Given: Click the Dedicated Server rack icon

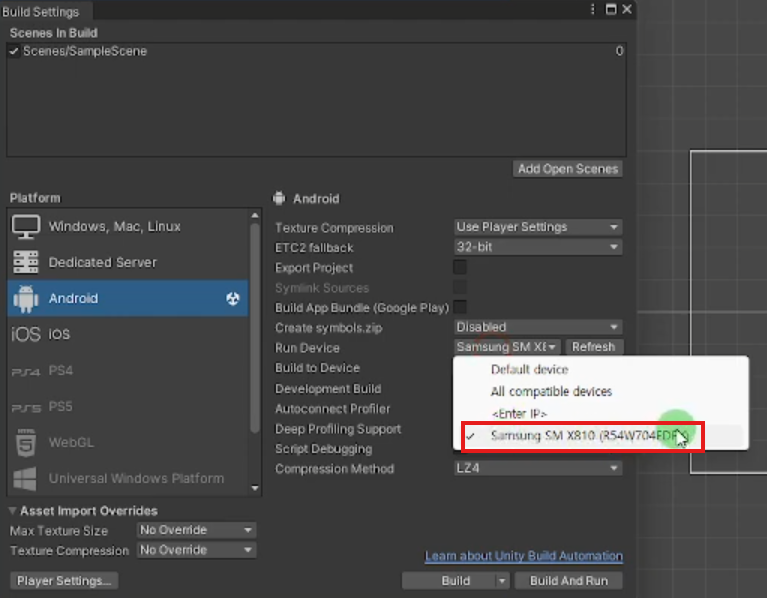Looking at the screenshot, I should tap(26, 263).
